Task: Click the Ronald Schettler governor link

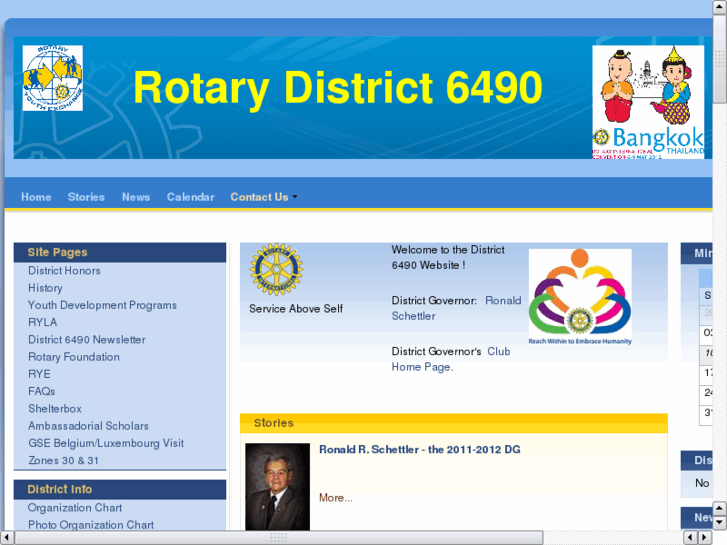Action: click(456, 308)
